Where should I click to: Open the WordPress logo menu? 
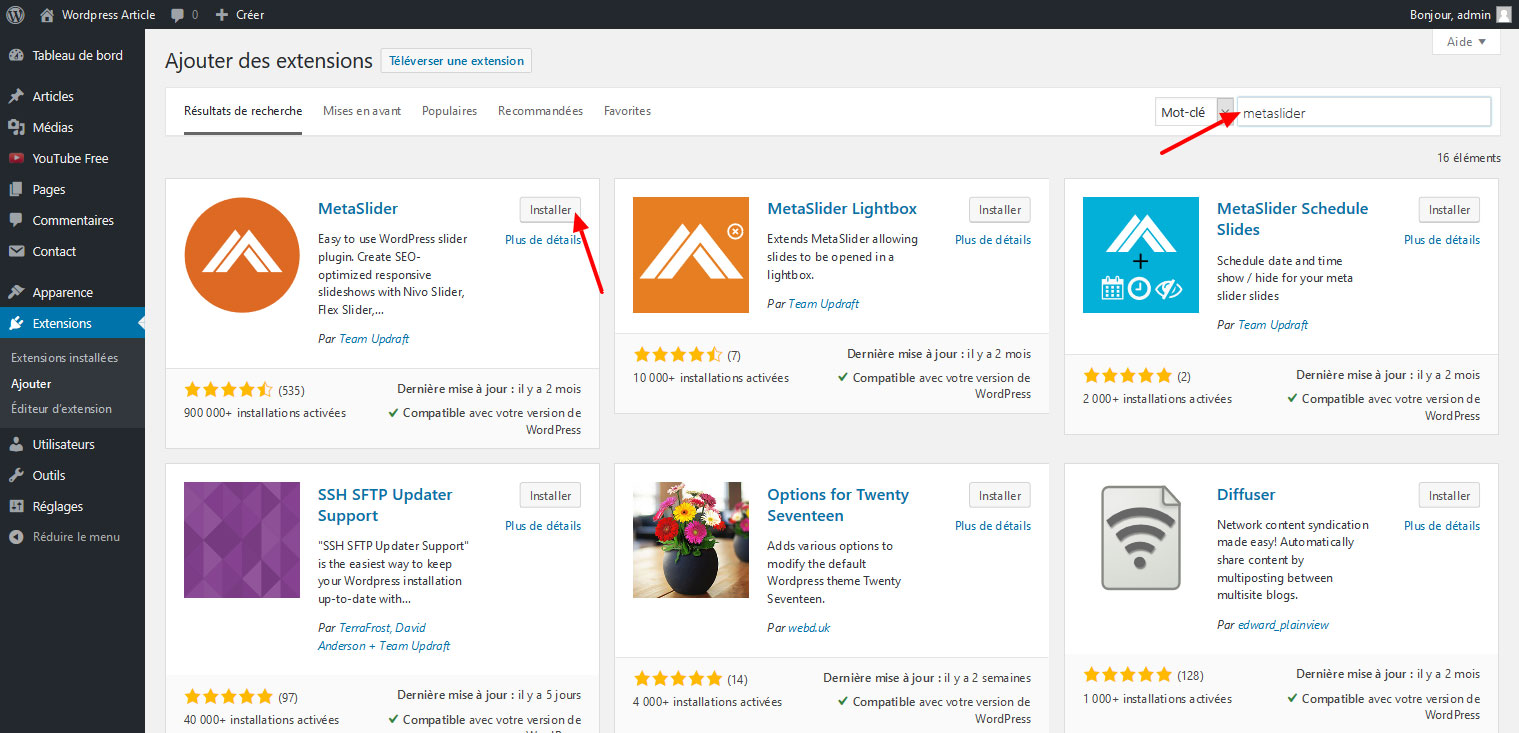point(16,14)
